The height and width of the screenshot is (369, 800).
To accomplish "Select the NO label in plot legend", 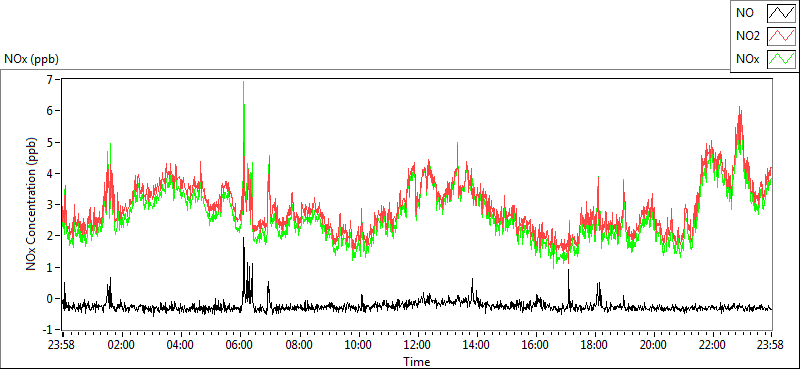I will click(743, 13).
